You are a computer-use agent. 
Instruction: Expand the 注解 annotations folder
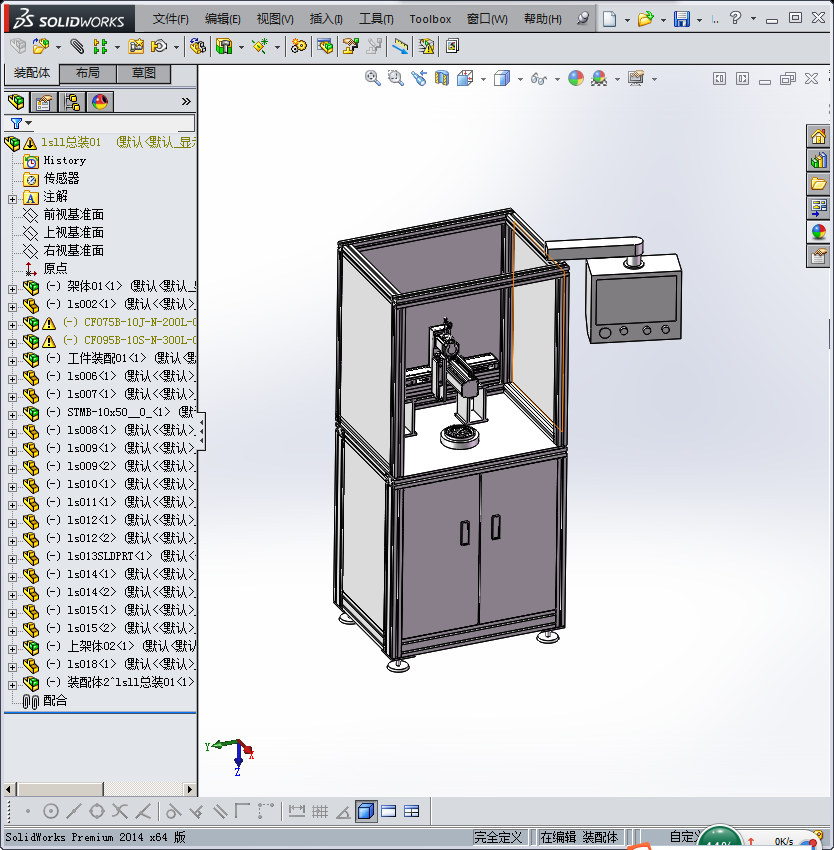[12, 197]
